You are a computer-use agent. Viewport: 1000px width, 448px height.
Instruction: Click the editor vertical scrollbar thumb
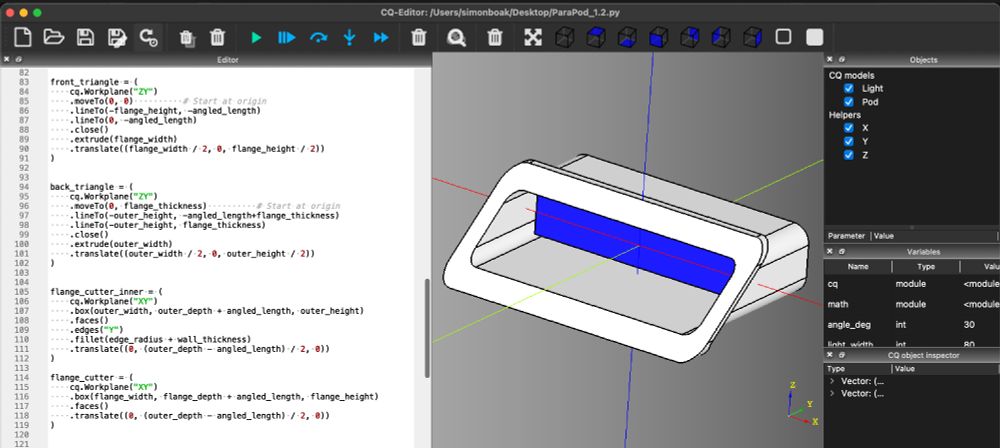(x=427, y=328)
